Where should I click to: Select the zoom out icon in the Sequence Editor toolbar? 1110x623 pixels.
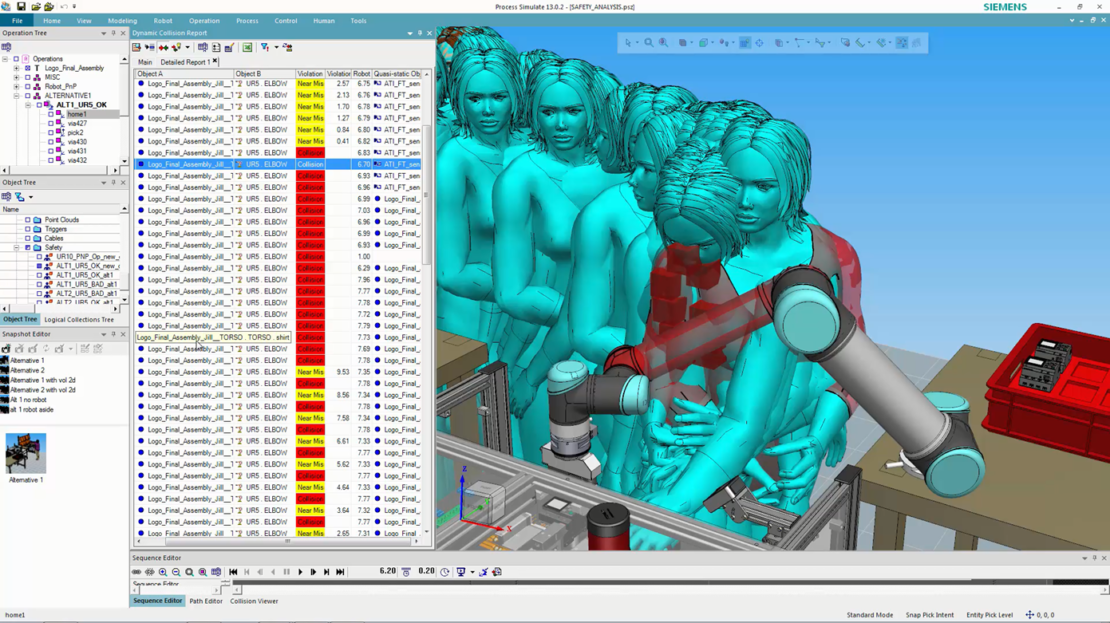(175, 571)
